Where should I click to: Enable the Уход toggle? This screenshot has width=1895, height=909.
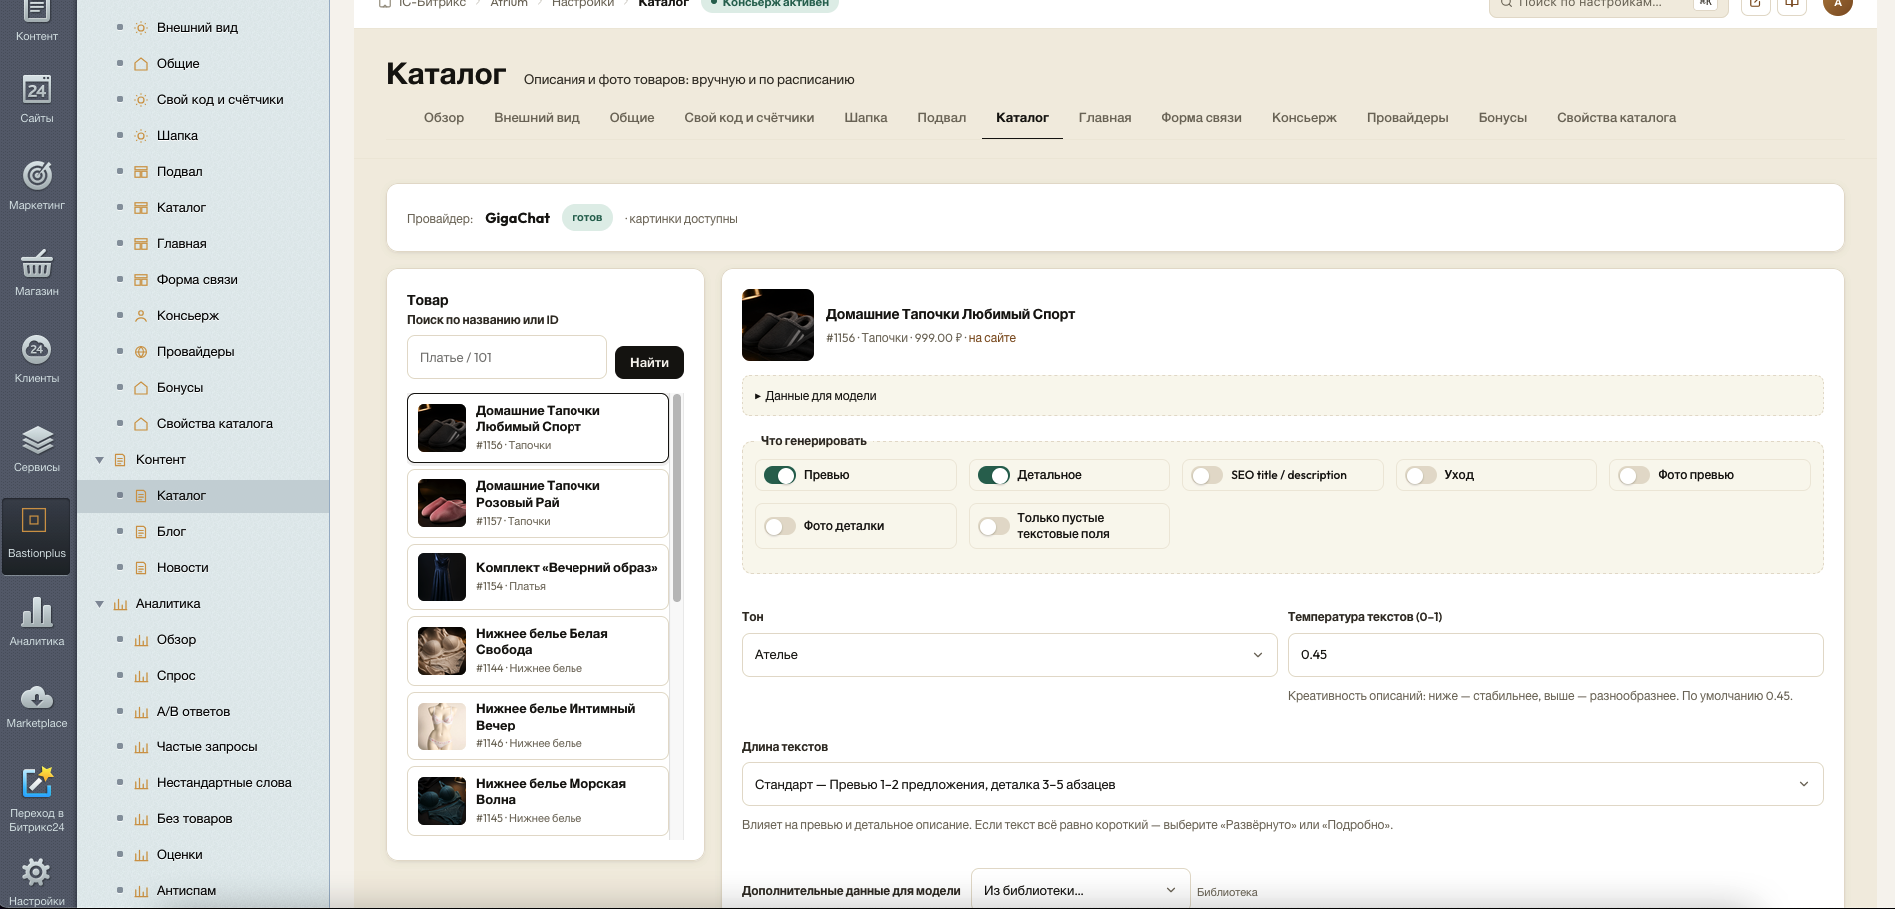(x=1420, y=475)
